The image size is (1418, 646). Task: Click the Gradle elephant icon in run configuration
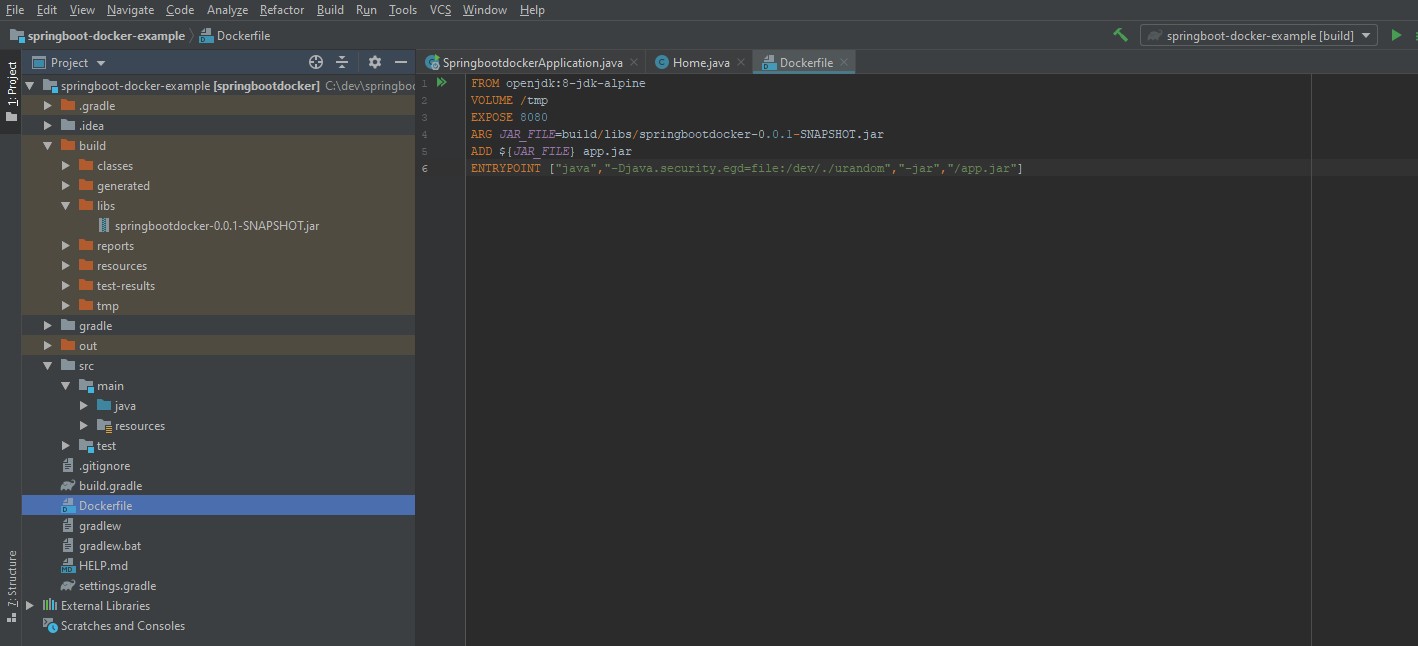pyautogui.click(x=1156, y=34)
